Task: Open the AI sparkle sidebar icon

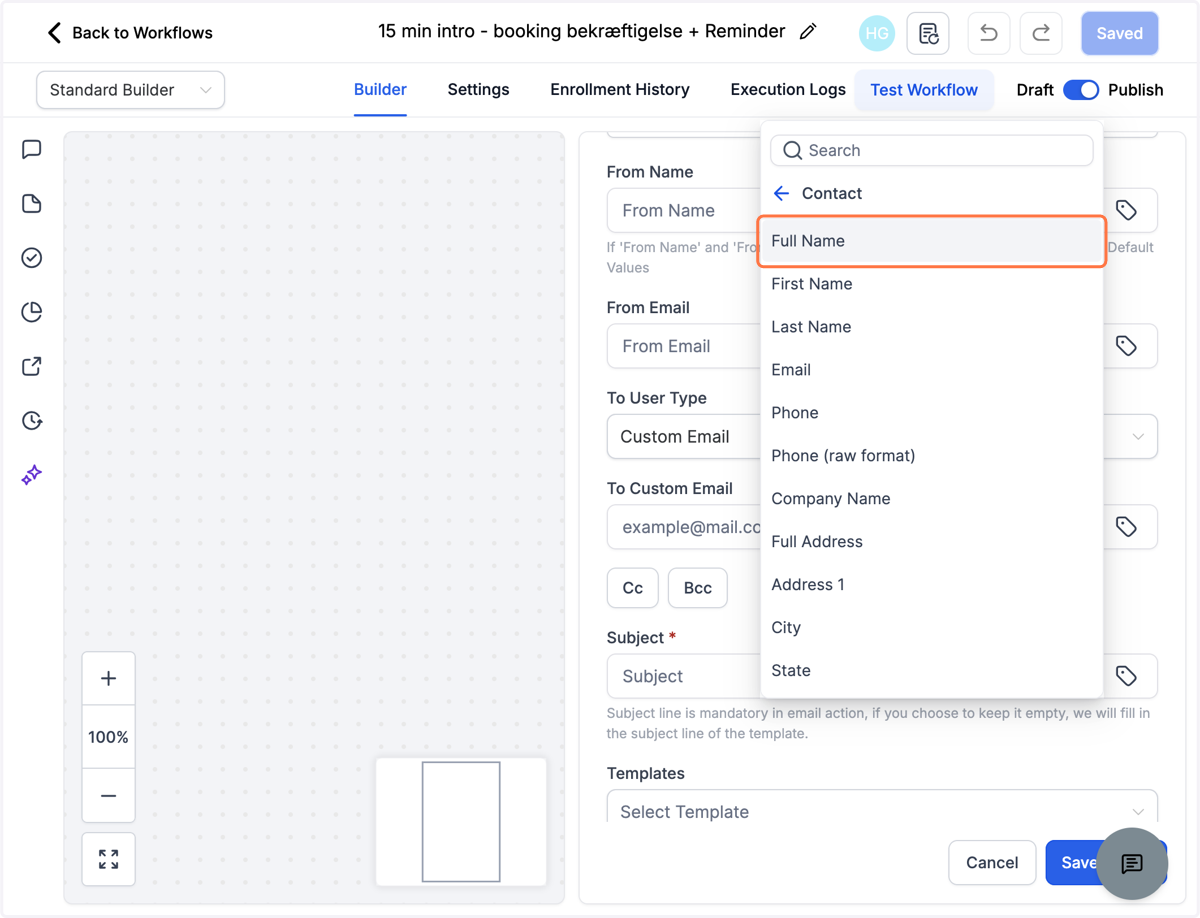Action: (x=32, y=474)
